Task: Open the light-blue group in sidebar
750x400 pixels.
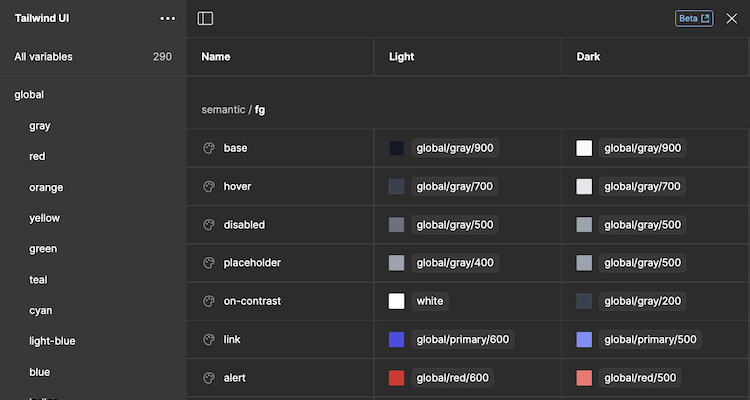Action: (x=52, y=341)
